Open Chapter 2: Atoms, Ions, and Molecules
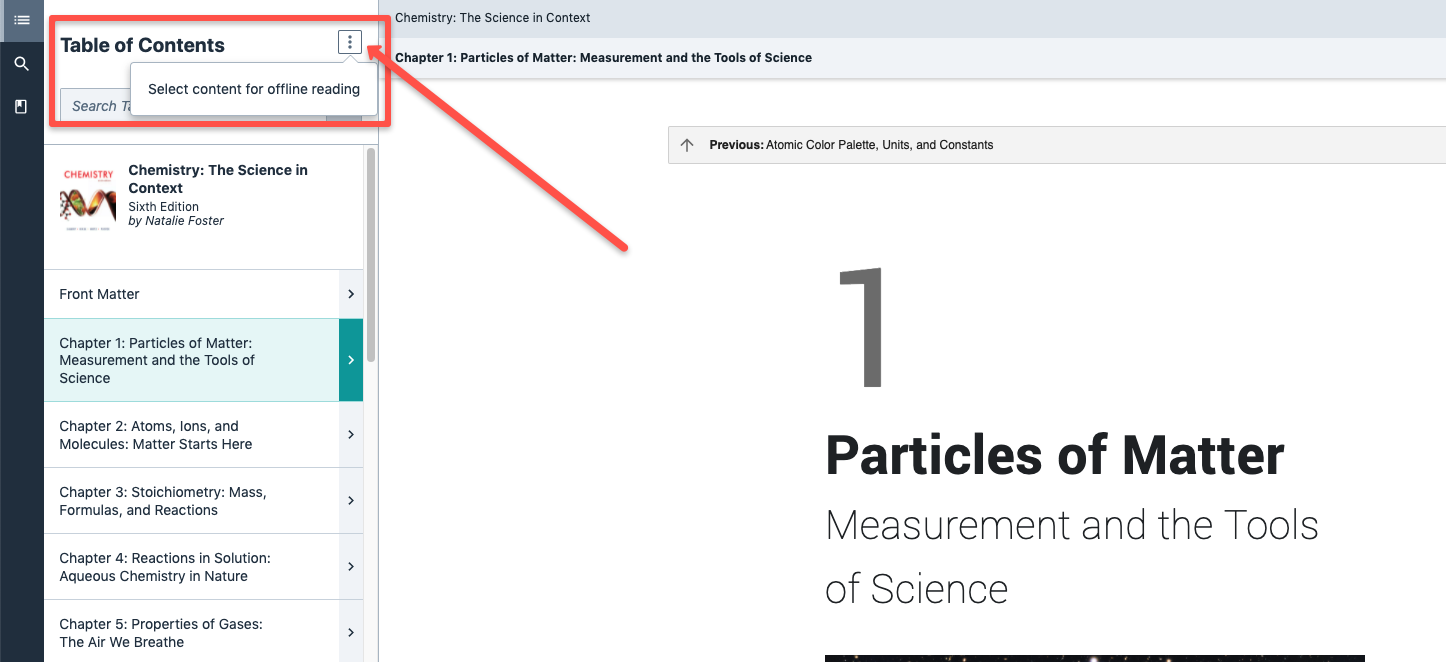 point(156,435)
